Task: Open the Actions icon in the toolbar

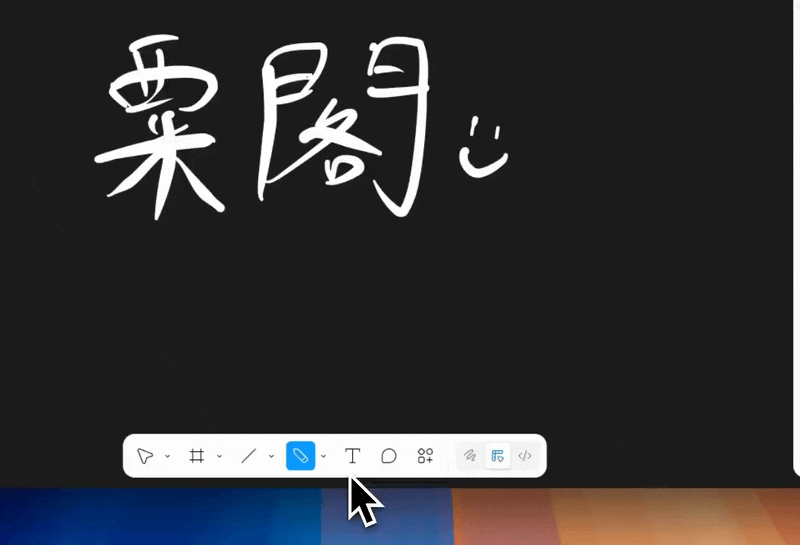Action: (x=425, y=456)
